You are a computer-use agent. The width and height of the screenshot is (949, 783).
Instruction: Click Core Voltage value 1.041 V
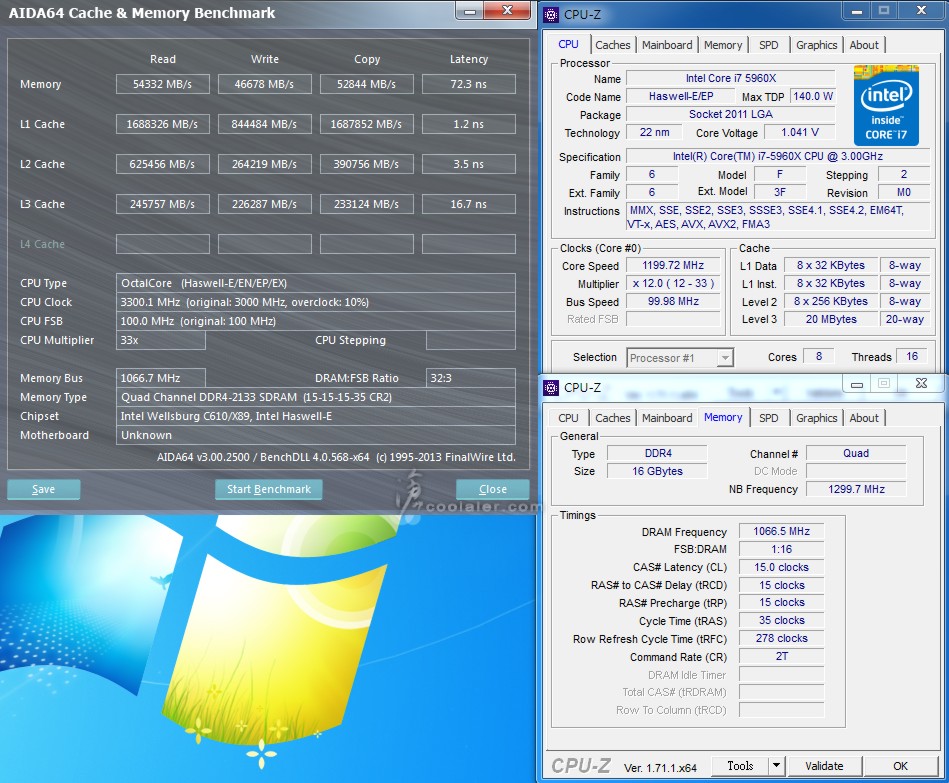click(800, 133)
